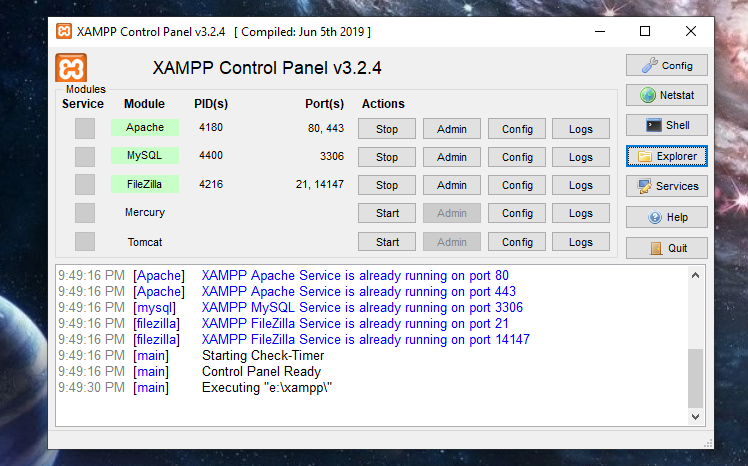Image resolution: width=748 pixels, height=466 pixels.
Task: Click FileZilla PID value 4216
Action: 211,184
